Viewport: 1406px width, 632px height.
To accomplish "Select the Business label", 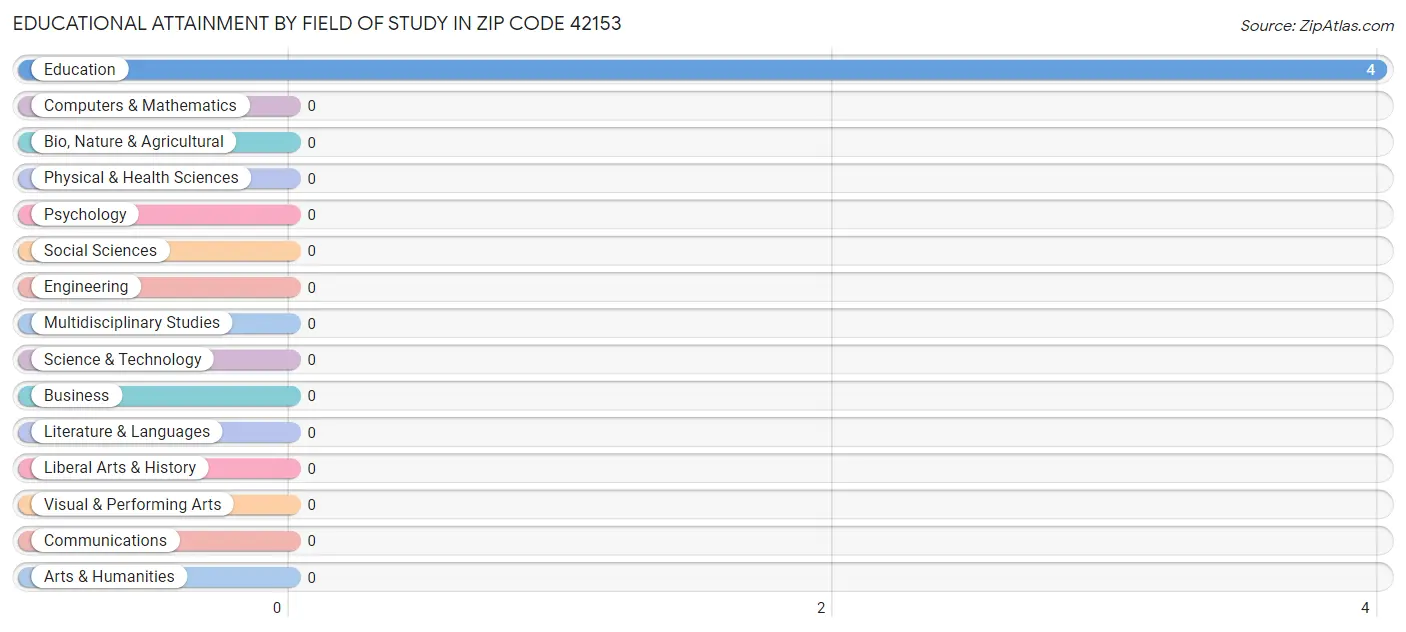I will (76, 396).
